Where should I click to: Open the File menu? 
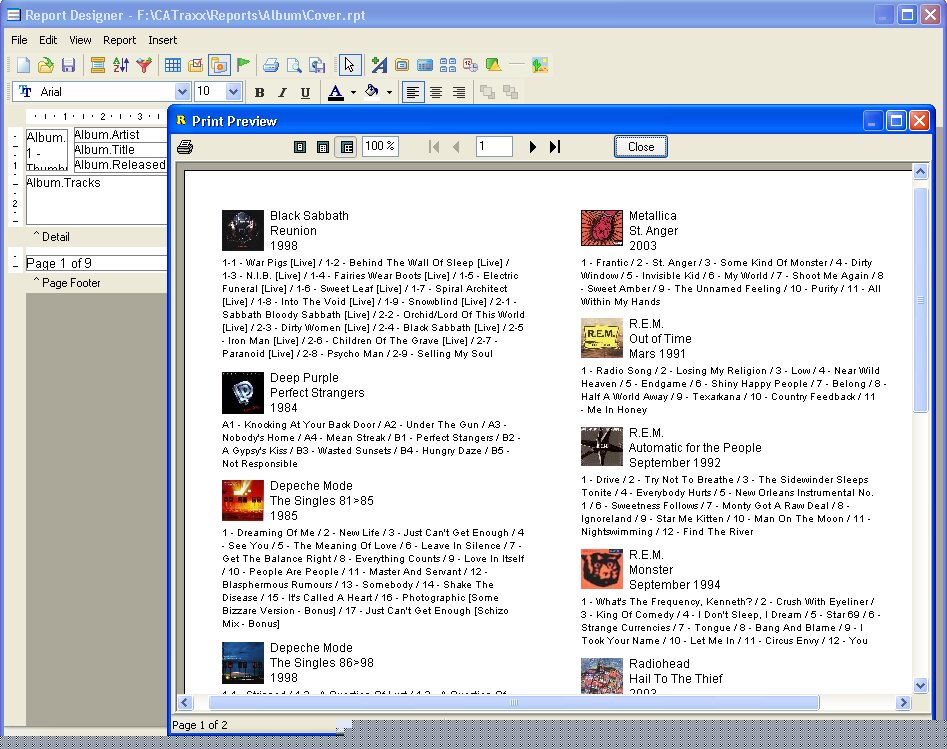(x=19, y=40)
